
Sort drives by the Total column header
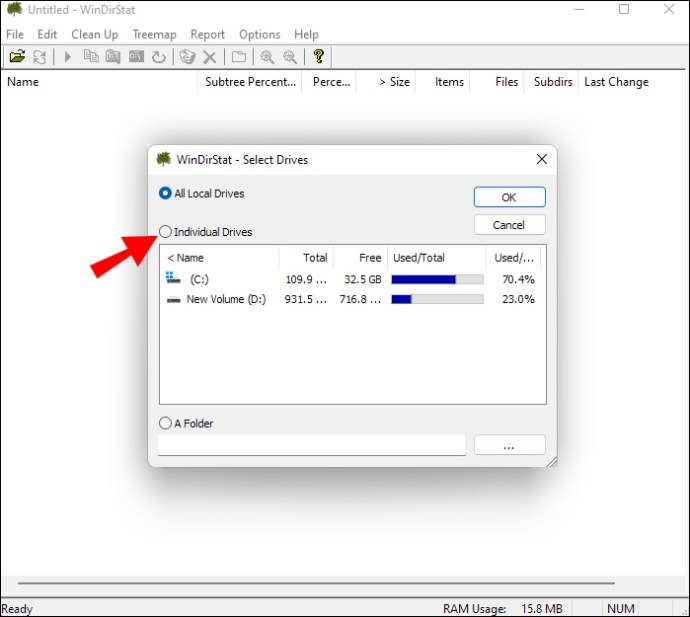[x=306, y=258]
